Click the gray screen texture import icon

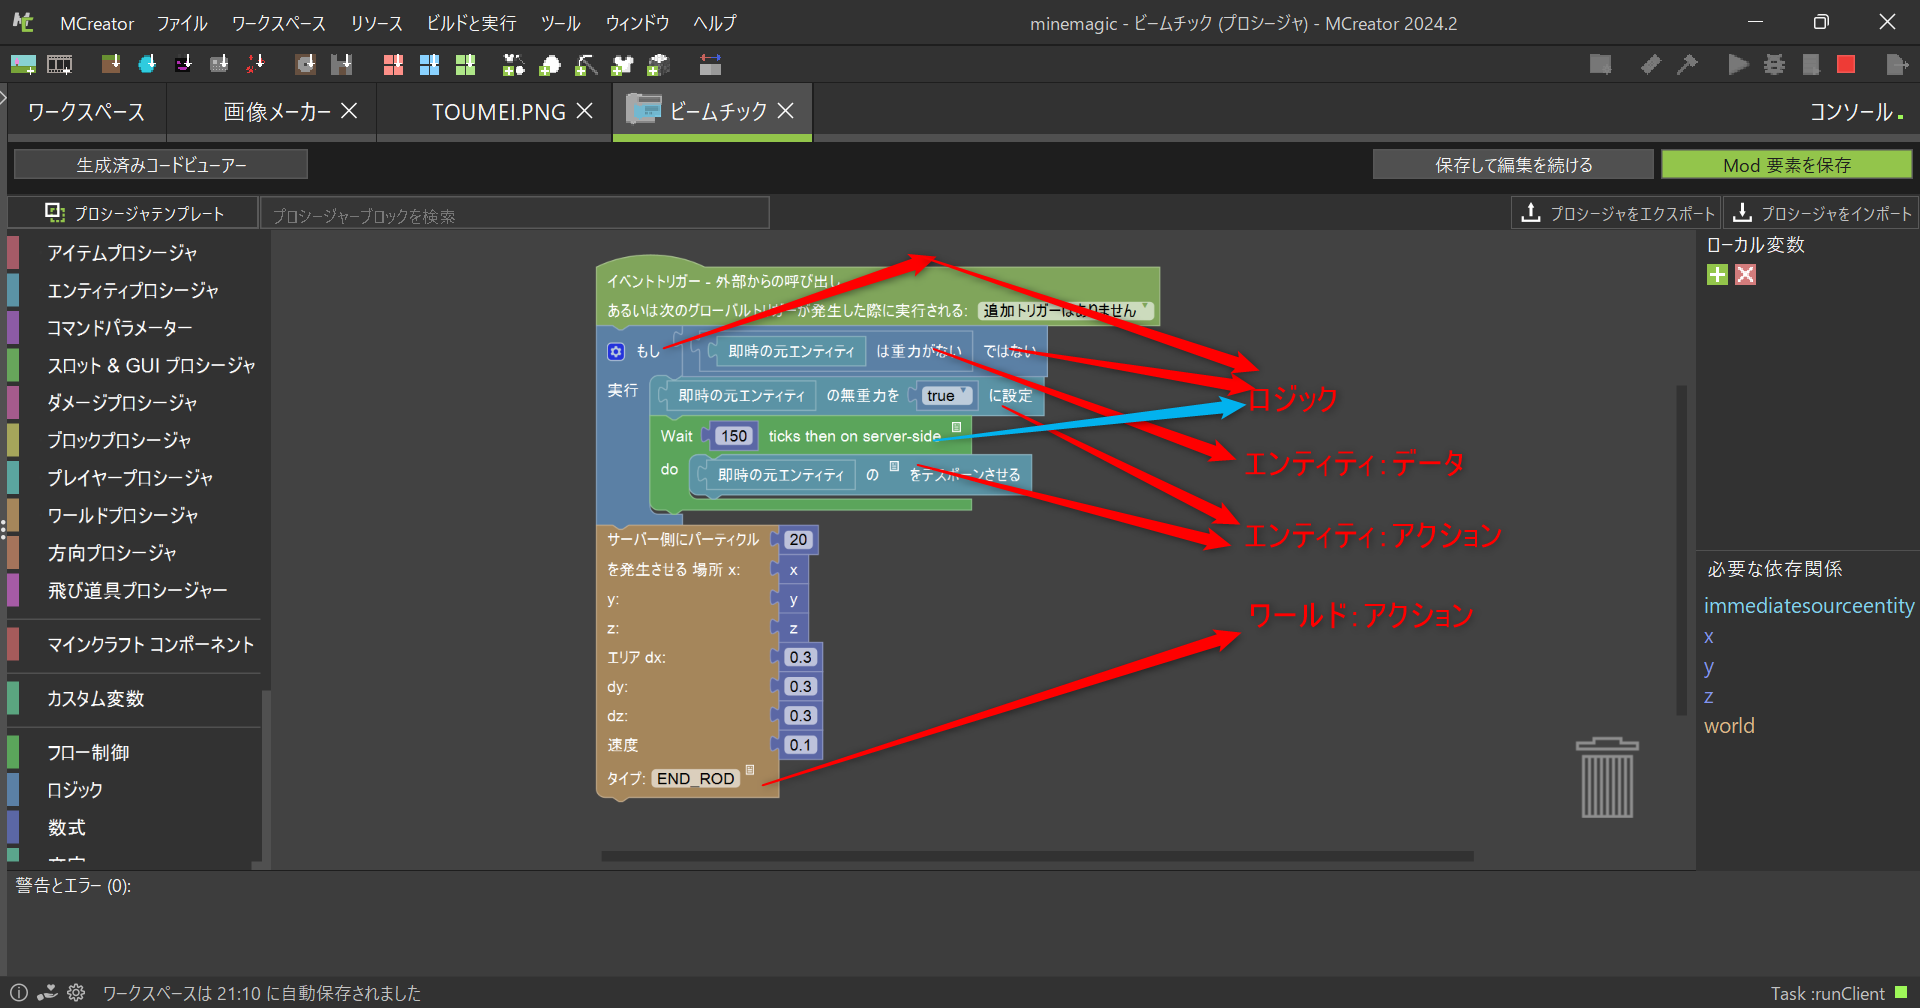point(219,65)
